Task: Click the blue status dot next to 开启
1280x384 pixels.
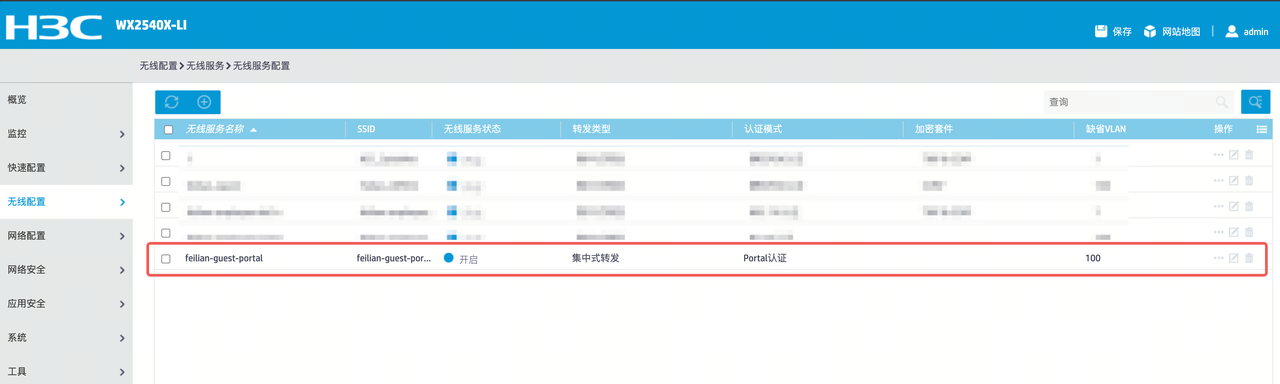Action: (449, 258)
